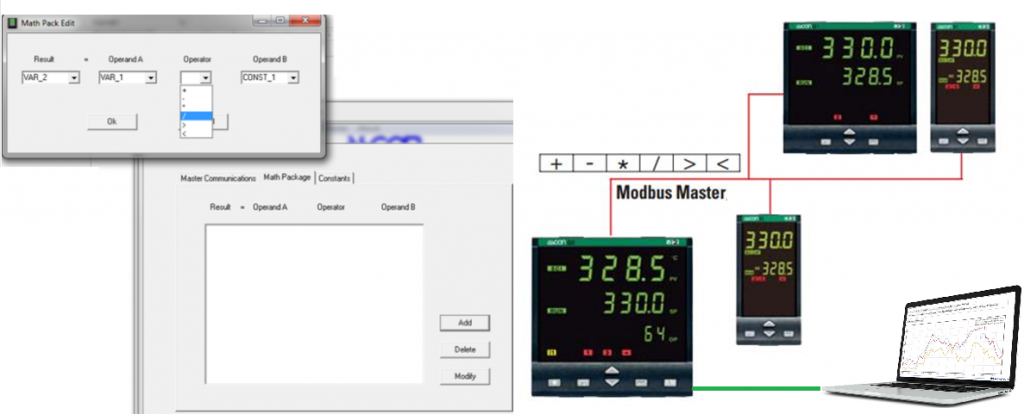
Task: Click the Delete button
Action: tap(464, 350)
